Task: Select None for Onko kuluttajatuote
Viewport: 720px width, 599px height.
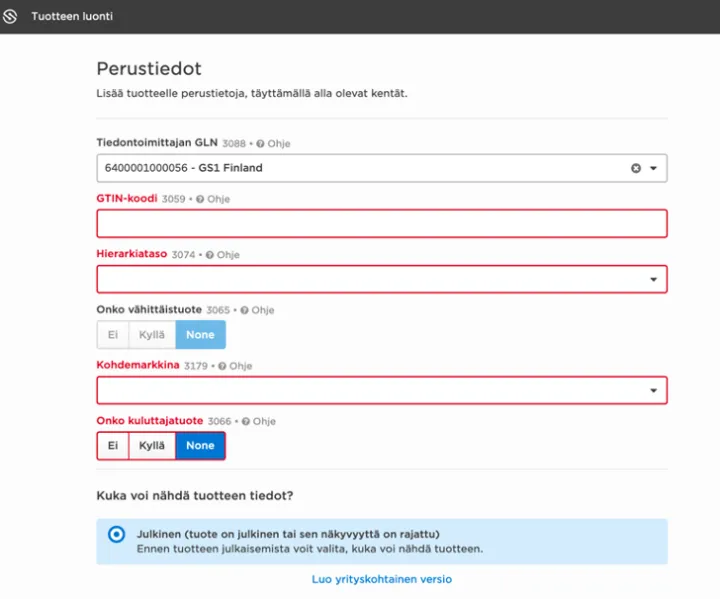Action: click(x=200, y=446)
